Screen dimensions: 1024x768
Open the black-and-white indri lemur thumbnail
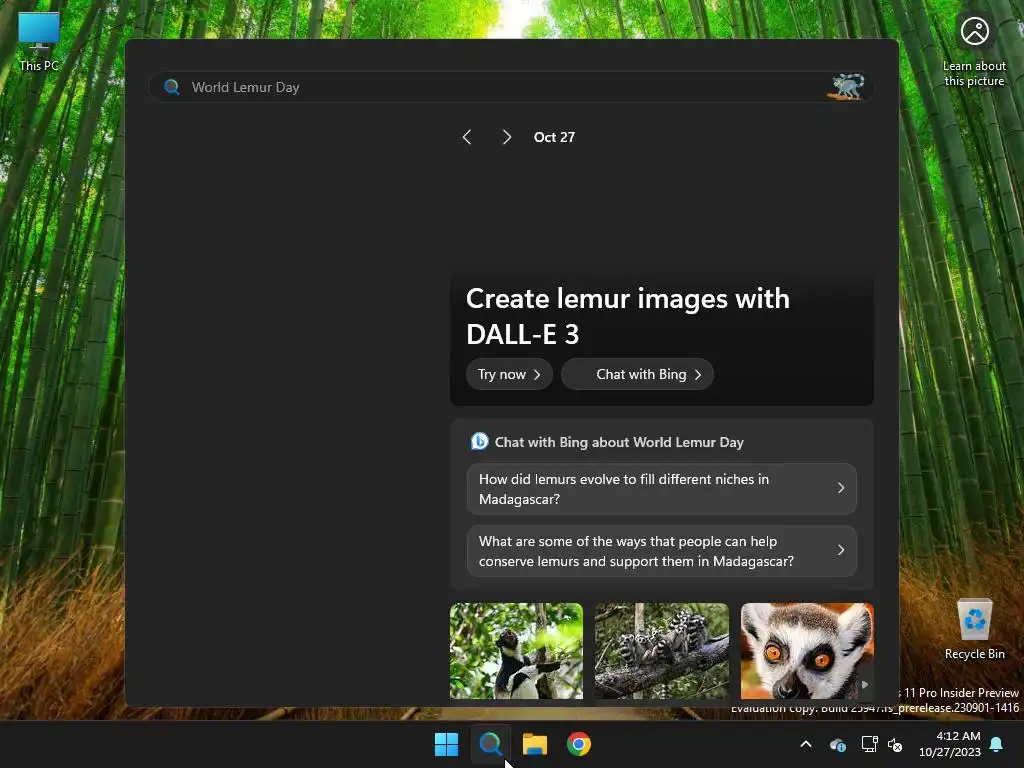pyautogui.click(x=516, y=651)
